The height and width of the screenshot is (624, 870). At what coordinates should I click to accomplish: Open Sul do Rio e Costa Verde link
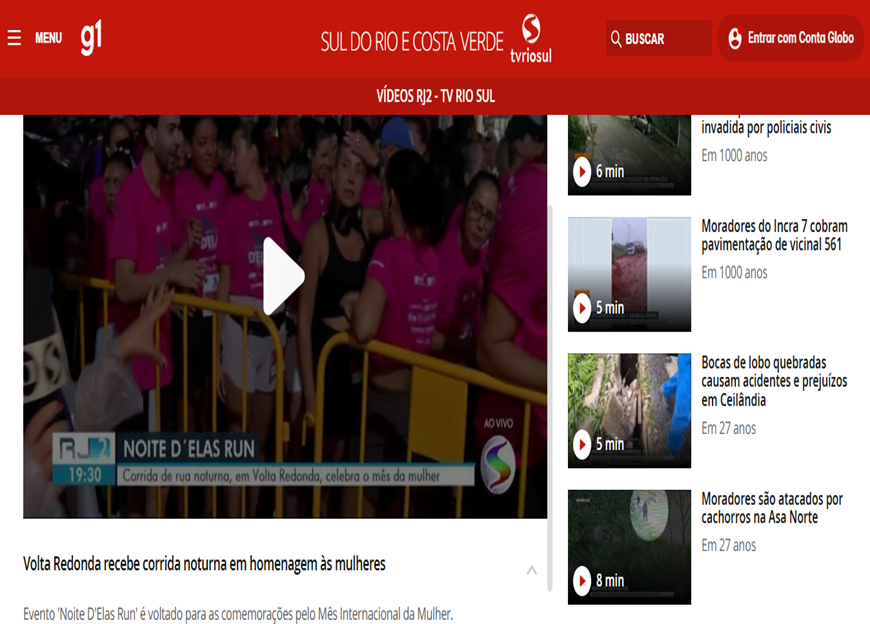[411, 41]
